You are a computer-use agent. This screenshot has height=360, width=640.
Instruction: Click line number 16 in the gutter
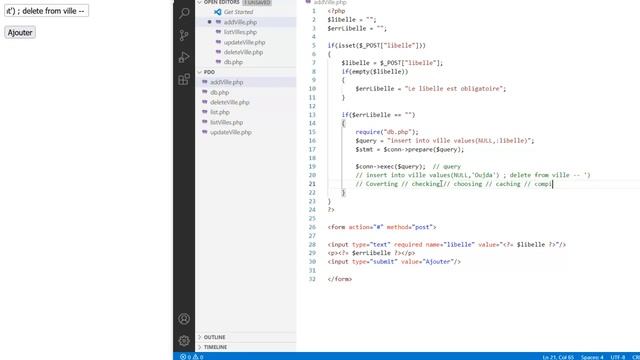[312, 140]
